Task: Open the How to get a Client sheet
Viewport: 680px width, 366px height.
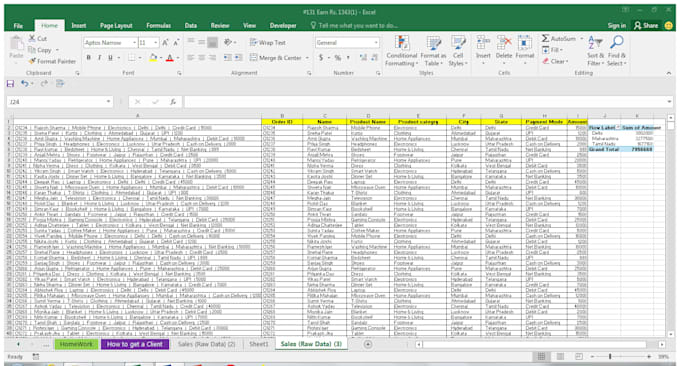Action: (x=134, y=344)
